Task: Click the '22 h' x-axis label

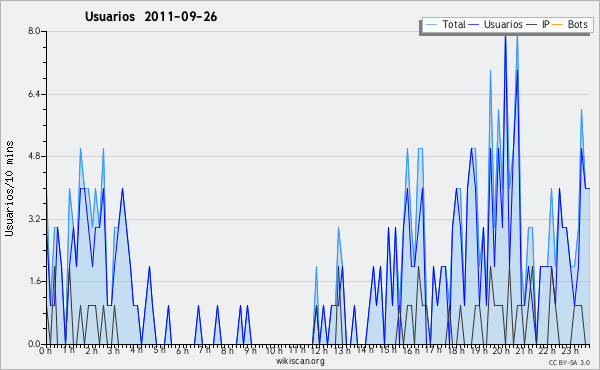Action: [546, 351]
